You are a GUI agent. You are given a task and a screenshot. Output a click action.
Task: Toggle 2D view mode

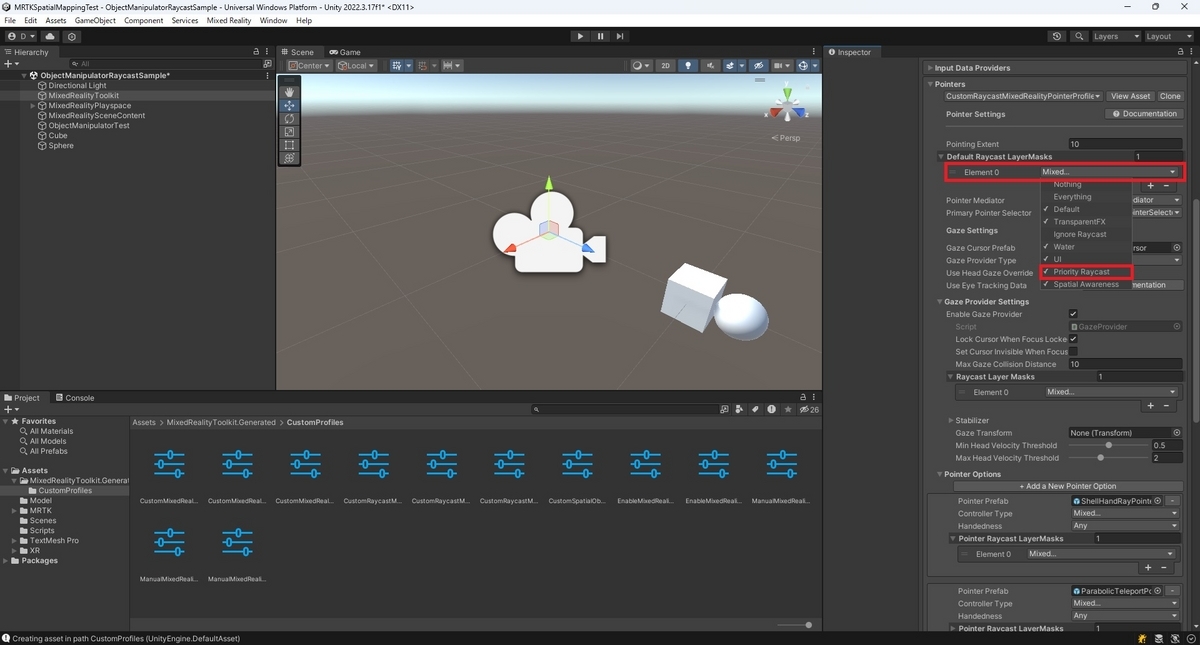[666, 66]
